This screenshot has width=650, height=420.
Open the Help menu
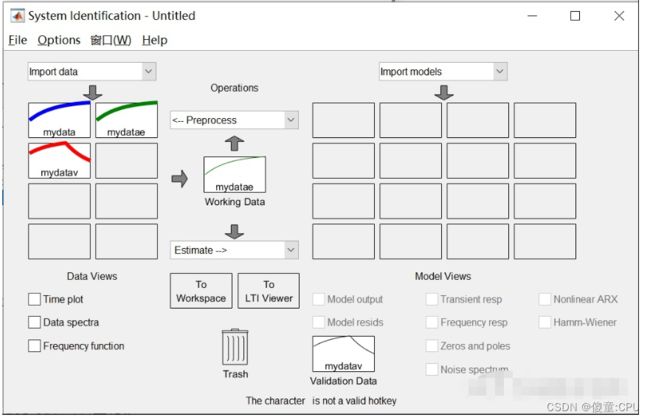155,40
